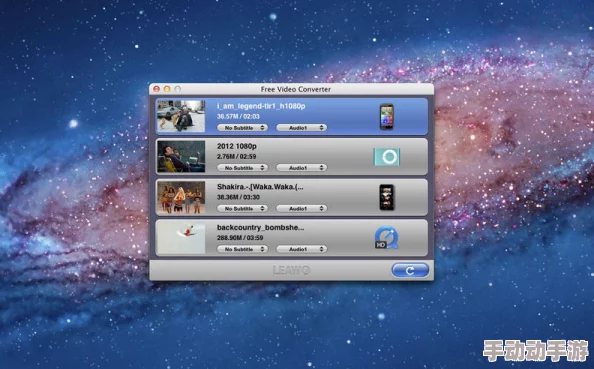Open the iPhone device profile icon

point(387,197)
